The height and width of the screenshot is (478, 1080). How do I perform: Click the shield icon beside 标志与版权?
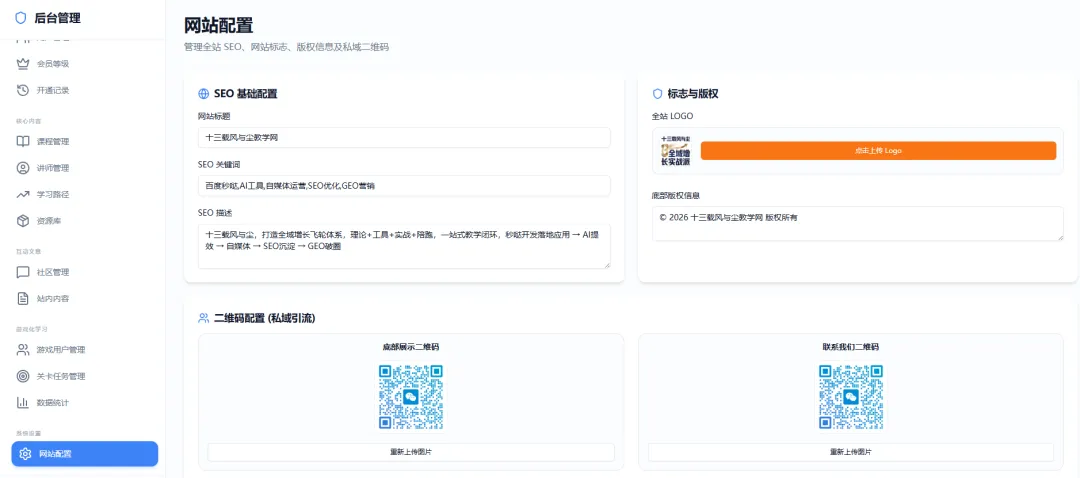[x=657, y=94]
